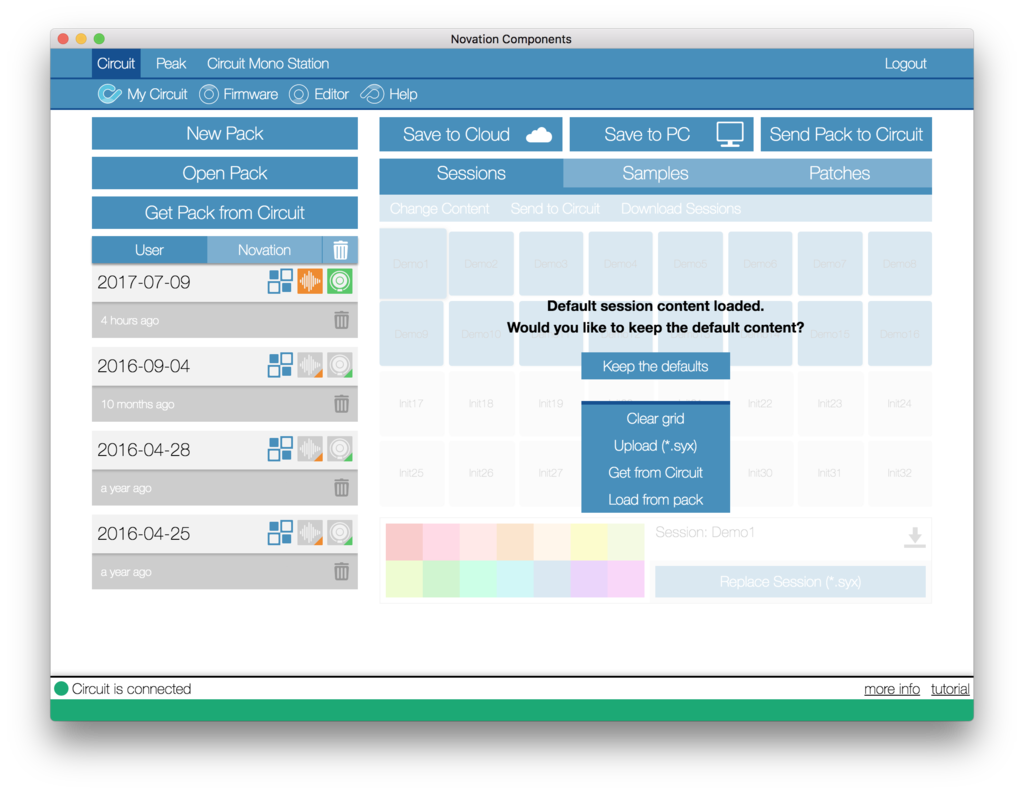Viewport: 1024px width, 793px height.
Task: Choose Upload (*.syx) from the menu
Action: point(655,445)
